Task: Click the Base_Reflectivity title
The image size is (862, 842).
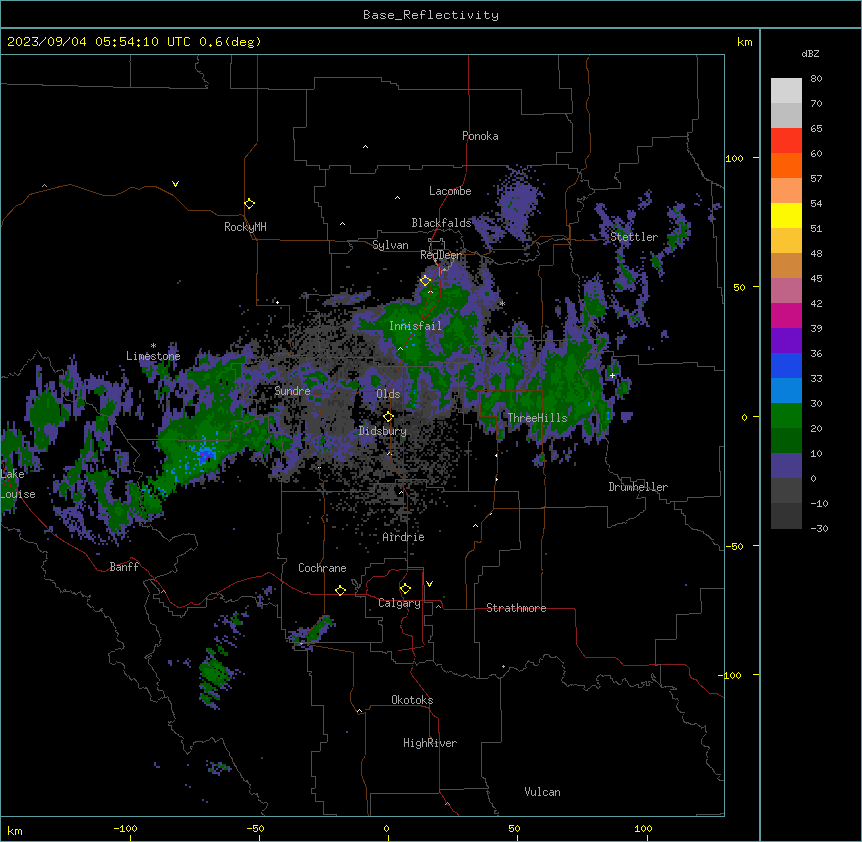Action: pyautogui.click(x=431, y=15)
